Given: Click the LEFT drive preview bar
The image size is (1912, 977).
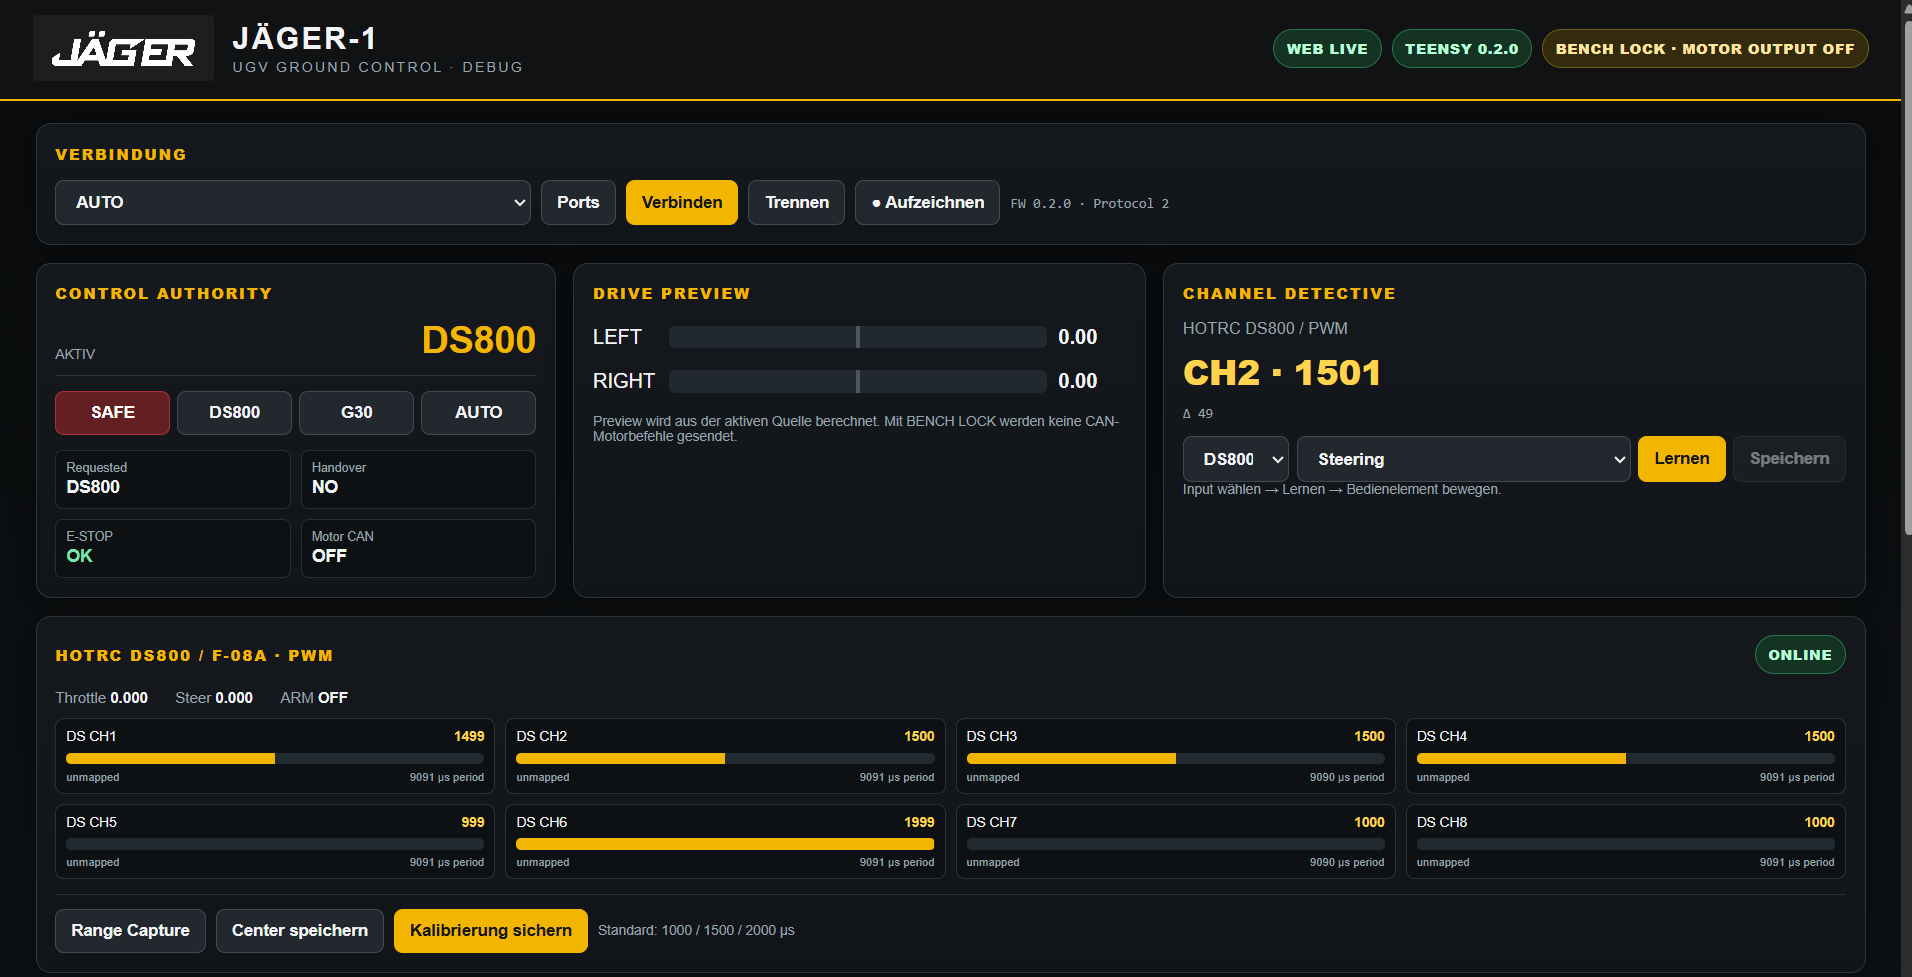Looking at the screenshot, I should (858, 337).
